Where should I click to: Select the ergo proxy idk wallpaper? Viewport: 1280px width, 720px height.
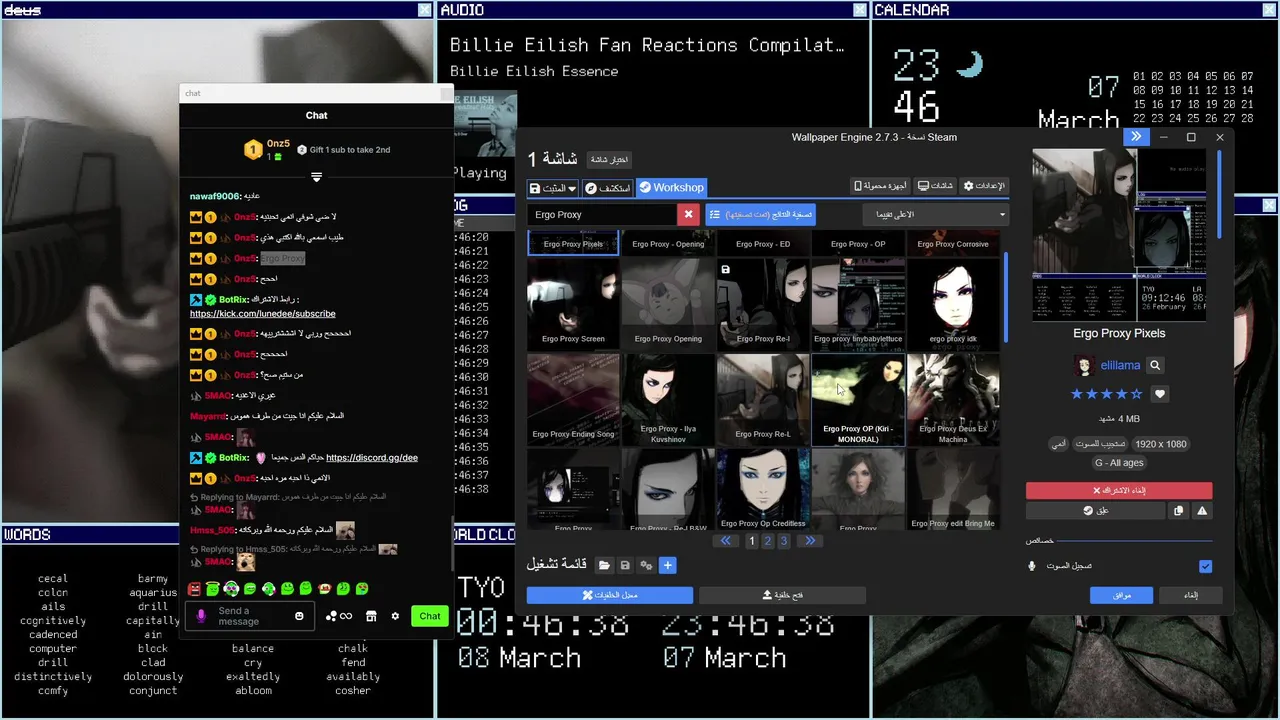(x=953, y=303)
